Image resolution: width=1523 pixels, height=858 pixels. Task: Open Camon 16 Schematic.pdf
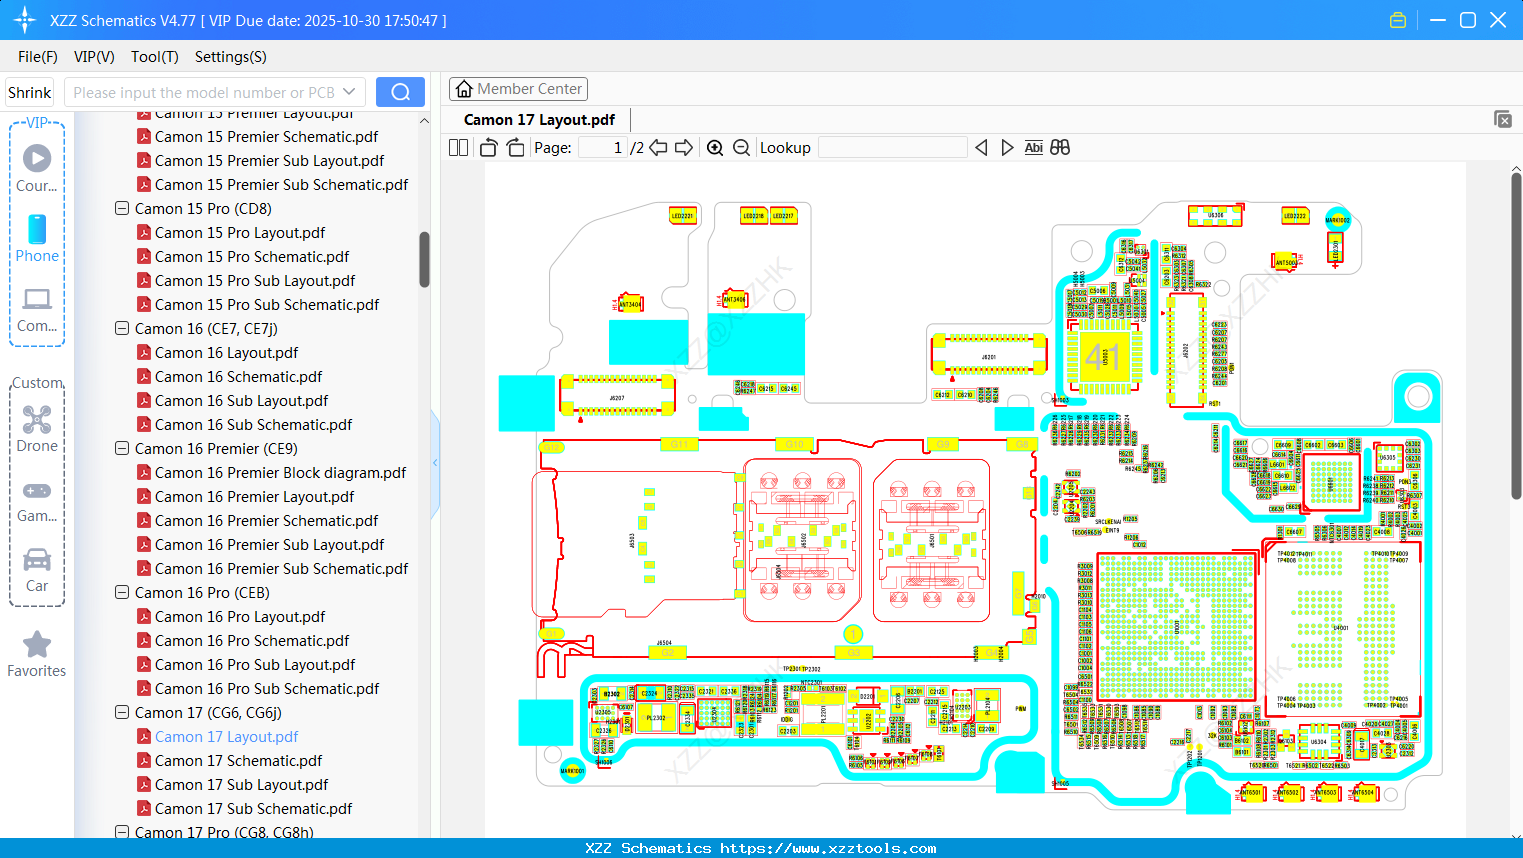coord(238,377)
